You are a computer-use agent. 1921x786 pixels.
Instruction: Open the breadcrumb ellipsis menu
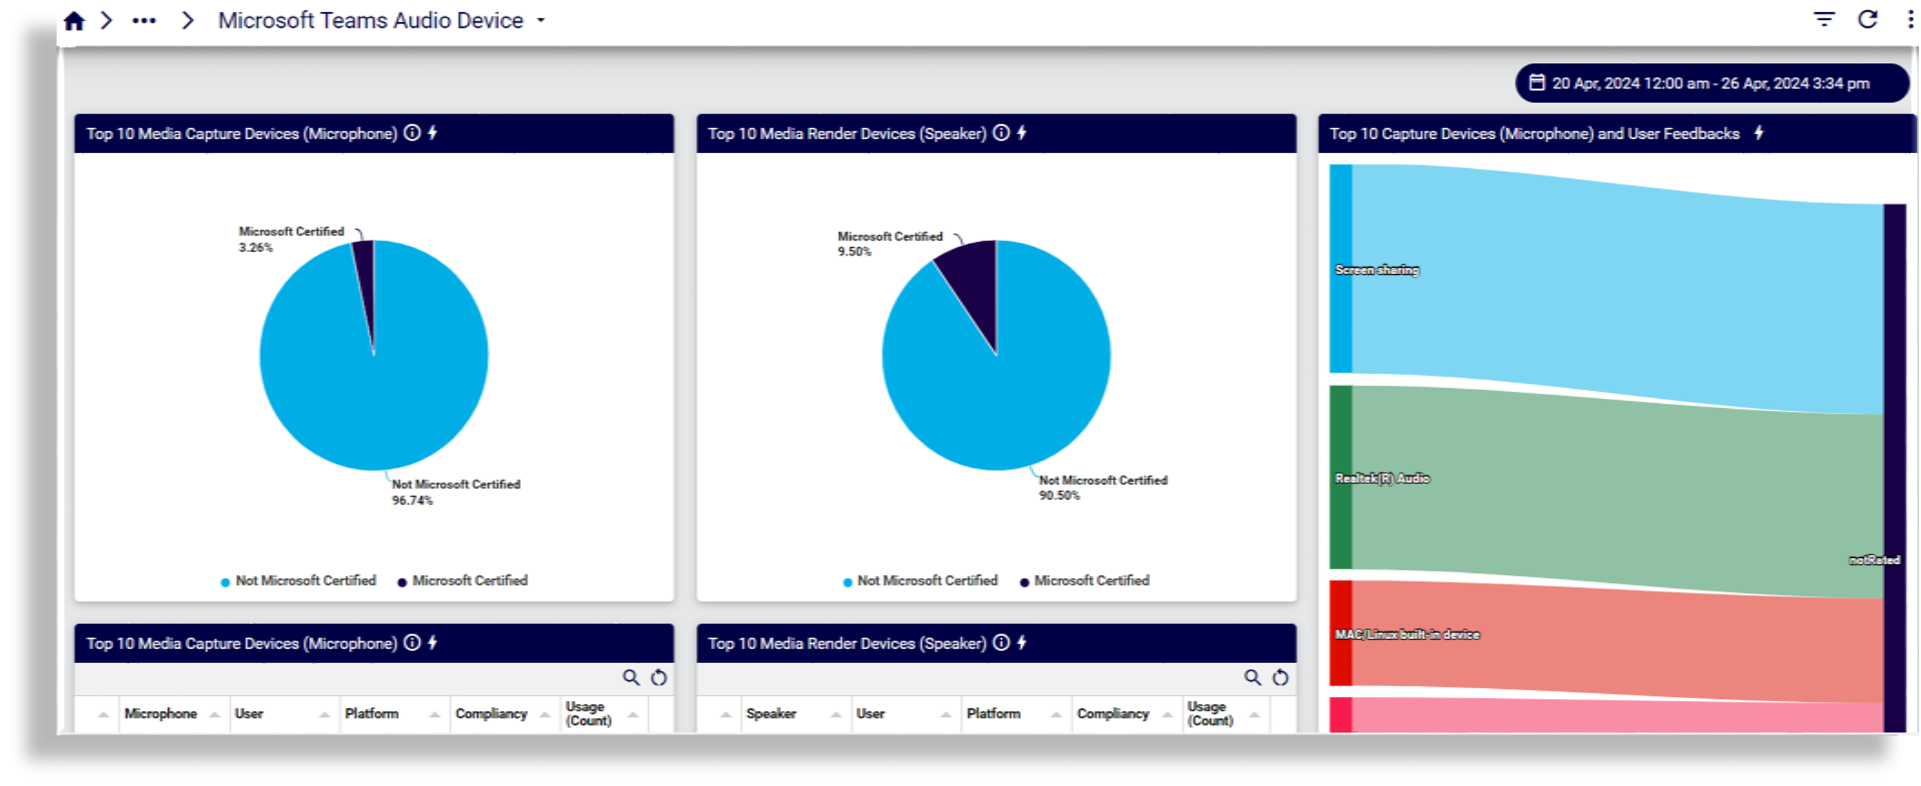pos(144,21)
